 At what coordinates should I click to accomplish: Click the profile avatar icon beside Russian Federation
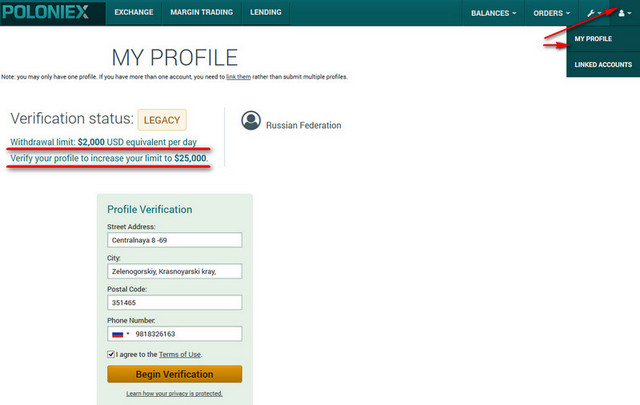(251, 120)
